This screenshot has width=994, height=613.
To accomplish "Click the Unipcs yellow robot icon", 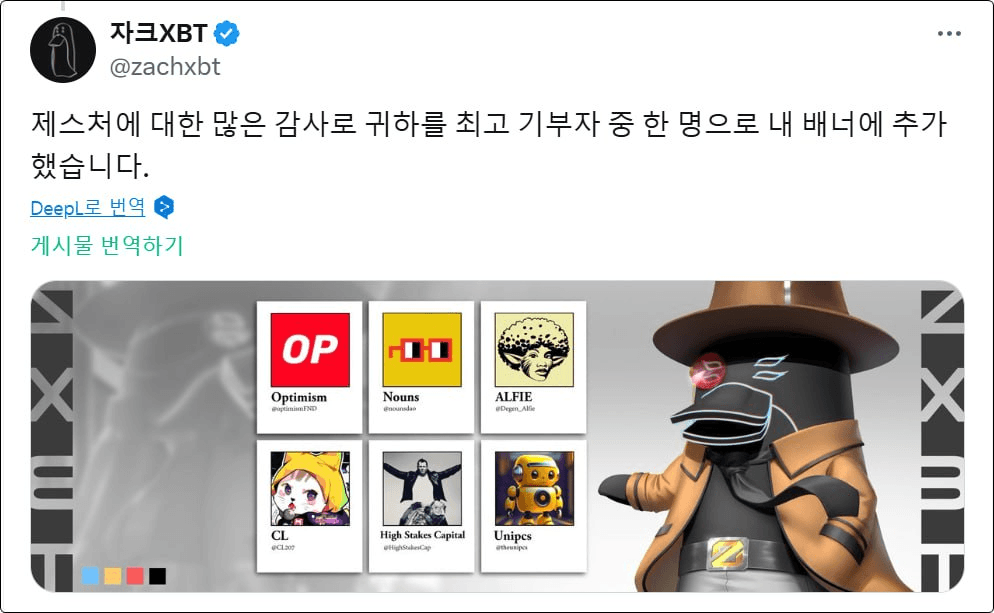I will pyautogui.click(x=534, y=488).
